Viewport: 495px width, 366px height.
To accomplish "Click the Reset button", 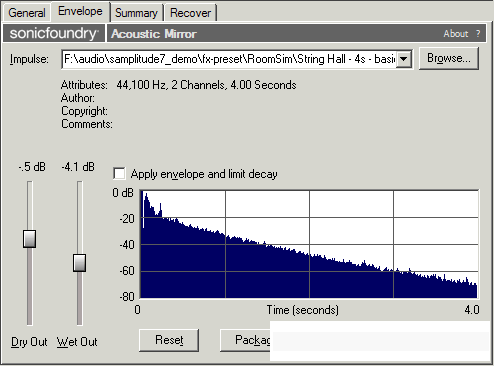I will [x=169, y=340].
